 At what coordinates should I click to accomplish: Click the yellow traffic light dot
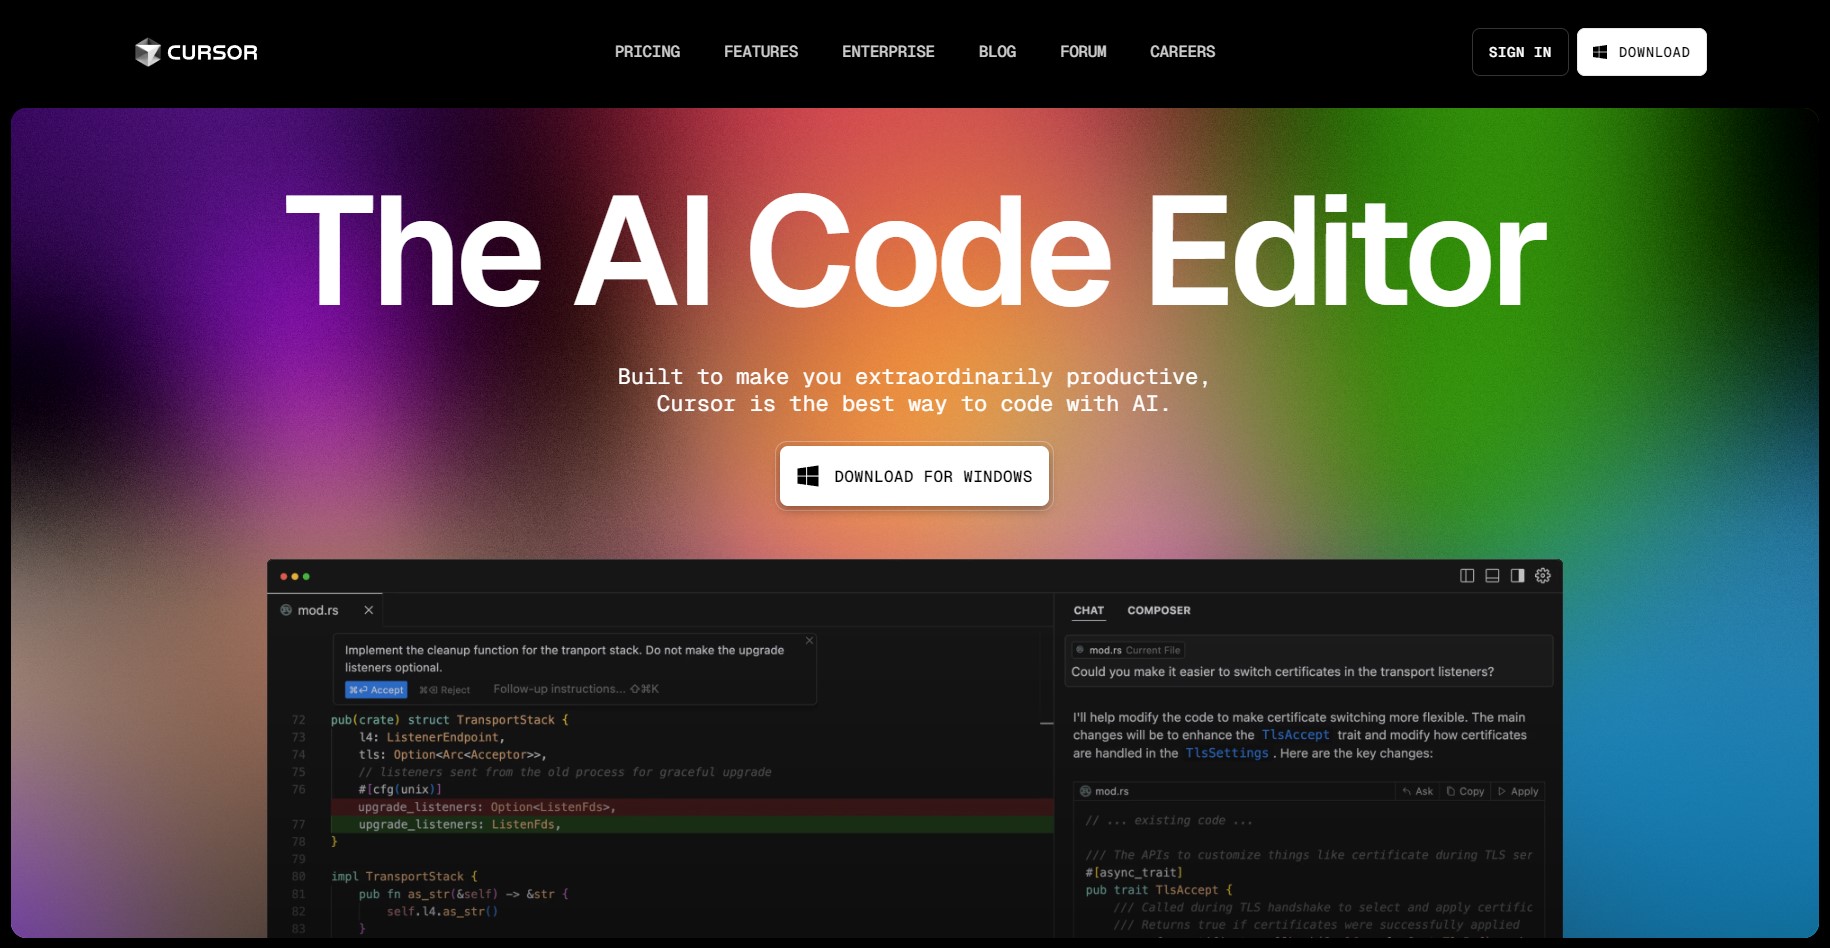click(x=295, y=577)
